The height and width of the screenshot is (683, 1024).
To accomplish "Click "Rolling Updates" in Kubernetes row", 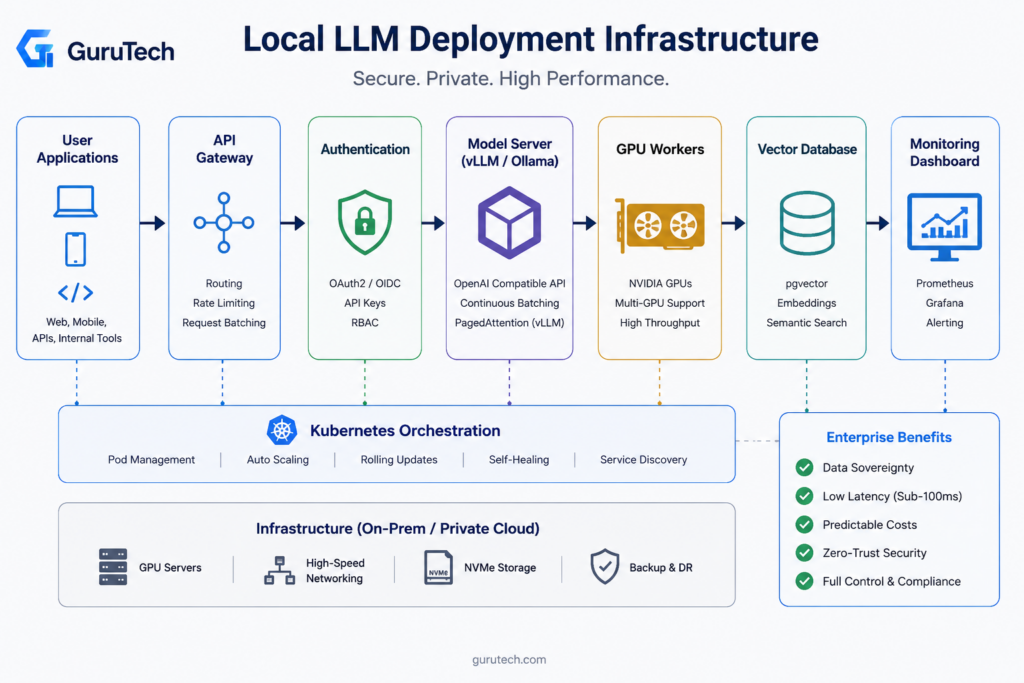I will [x=399, y=460].
